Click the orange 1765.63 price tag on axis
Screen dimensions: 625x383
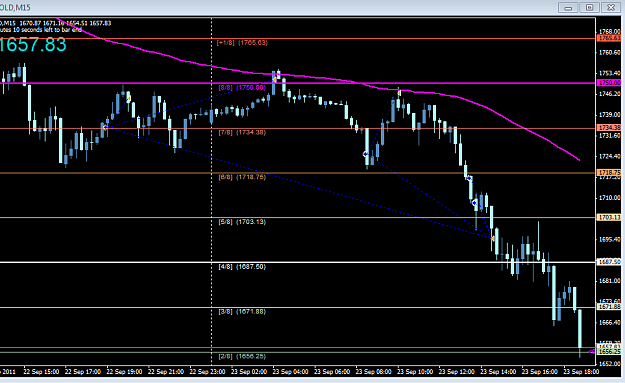pyautogui.click(x=609, y=38)
